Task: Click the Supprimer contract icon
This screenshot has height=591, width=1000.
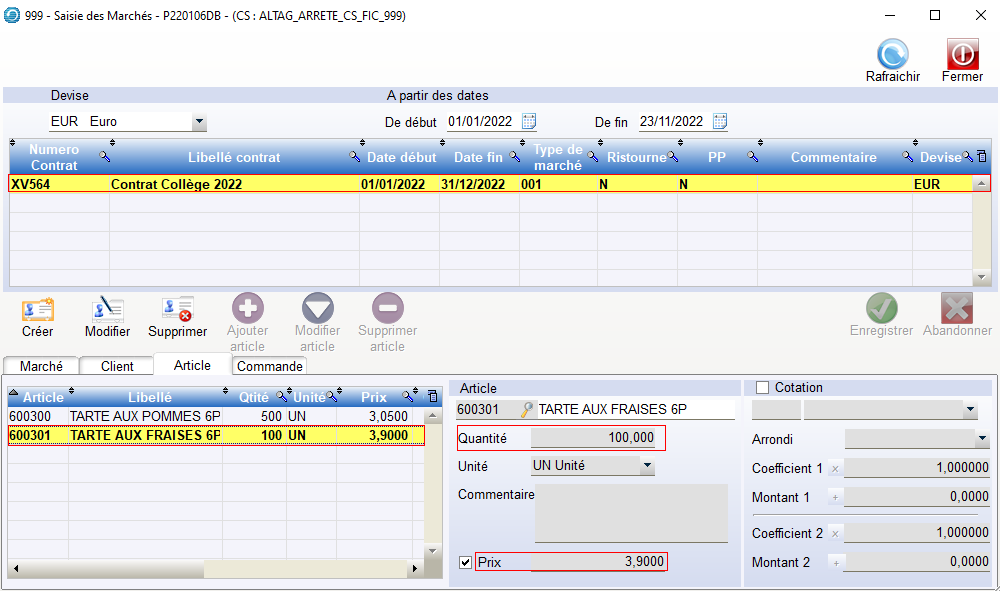Action: (x=178, y=310)
